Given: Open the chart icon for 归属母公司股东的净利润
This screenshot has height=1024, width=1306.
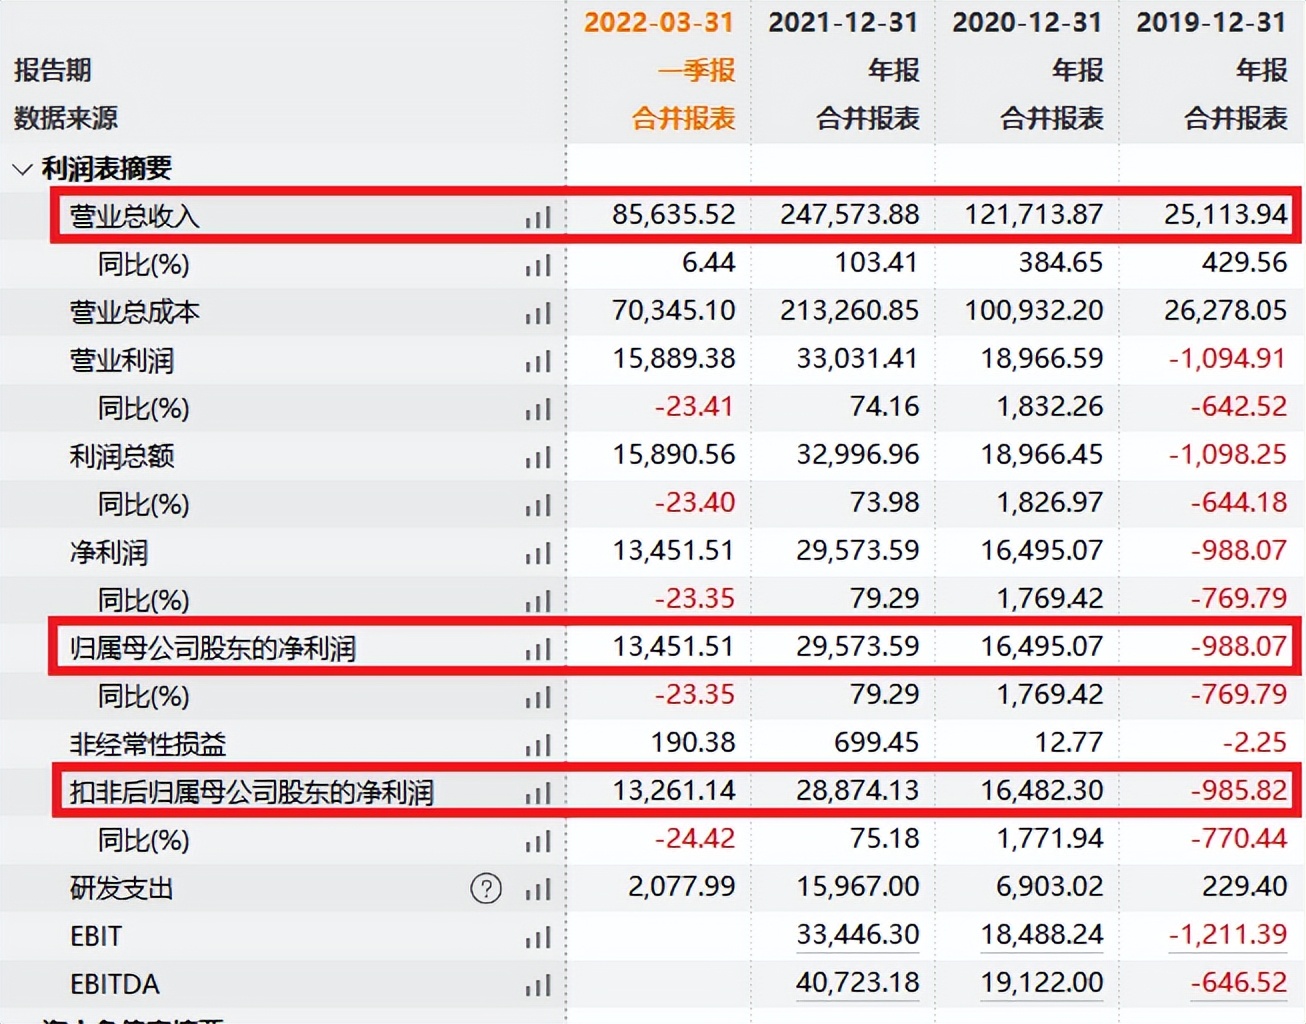Looking at the screenshot, I should pyautogui.click(x=538, y=649).
